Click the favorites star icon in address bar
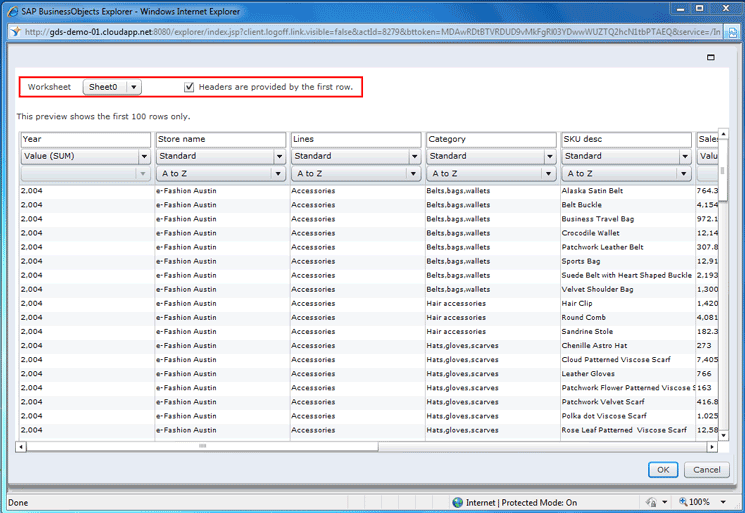745x513 pixels. click(16, 32)
